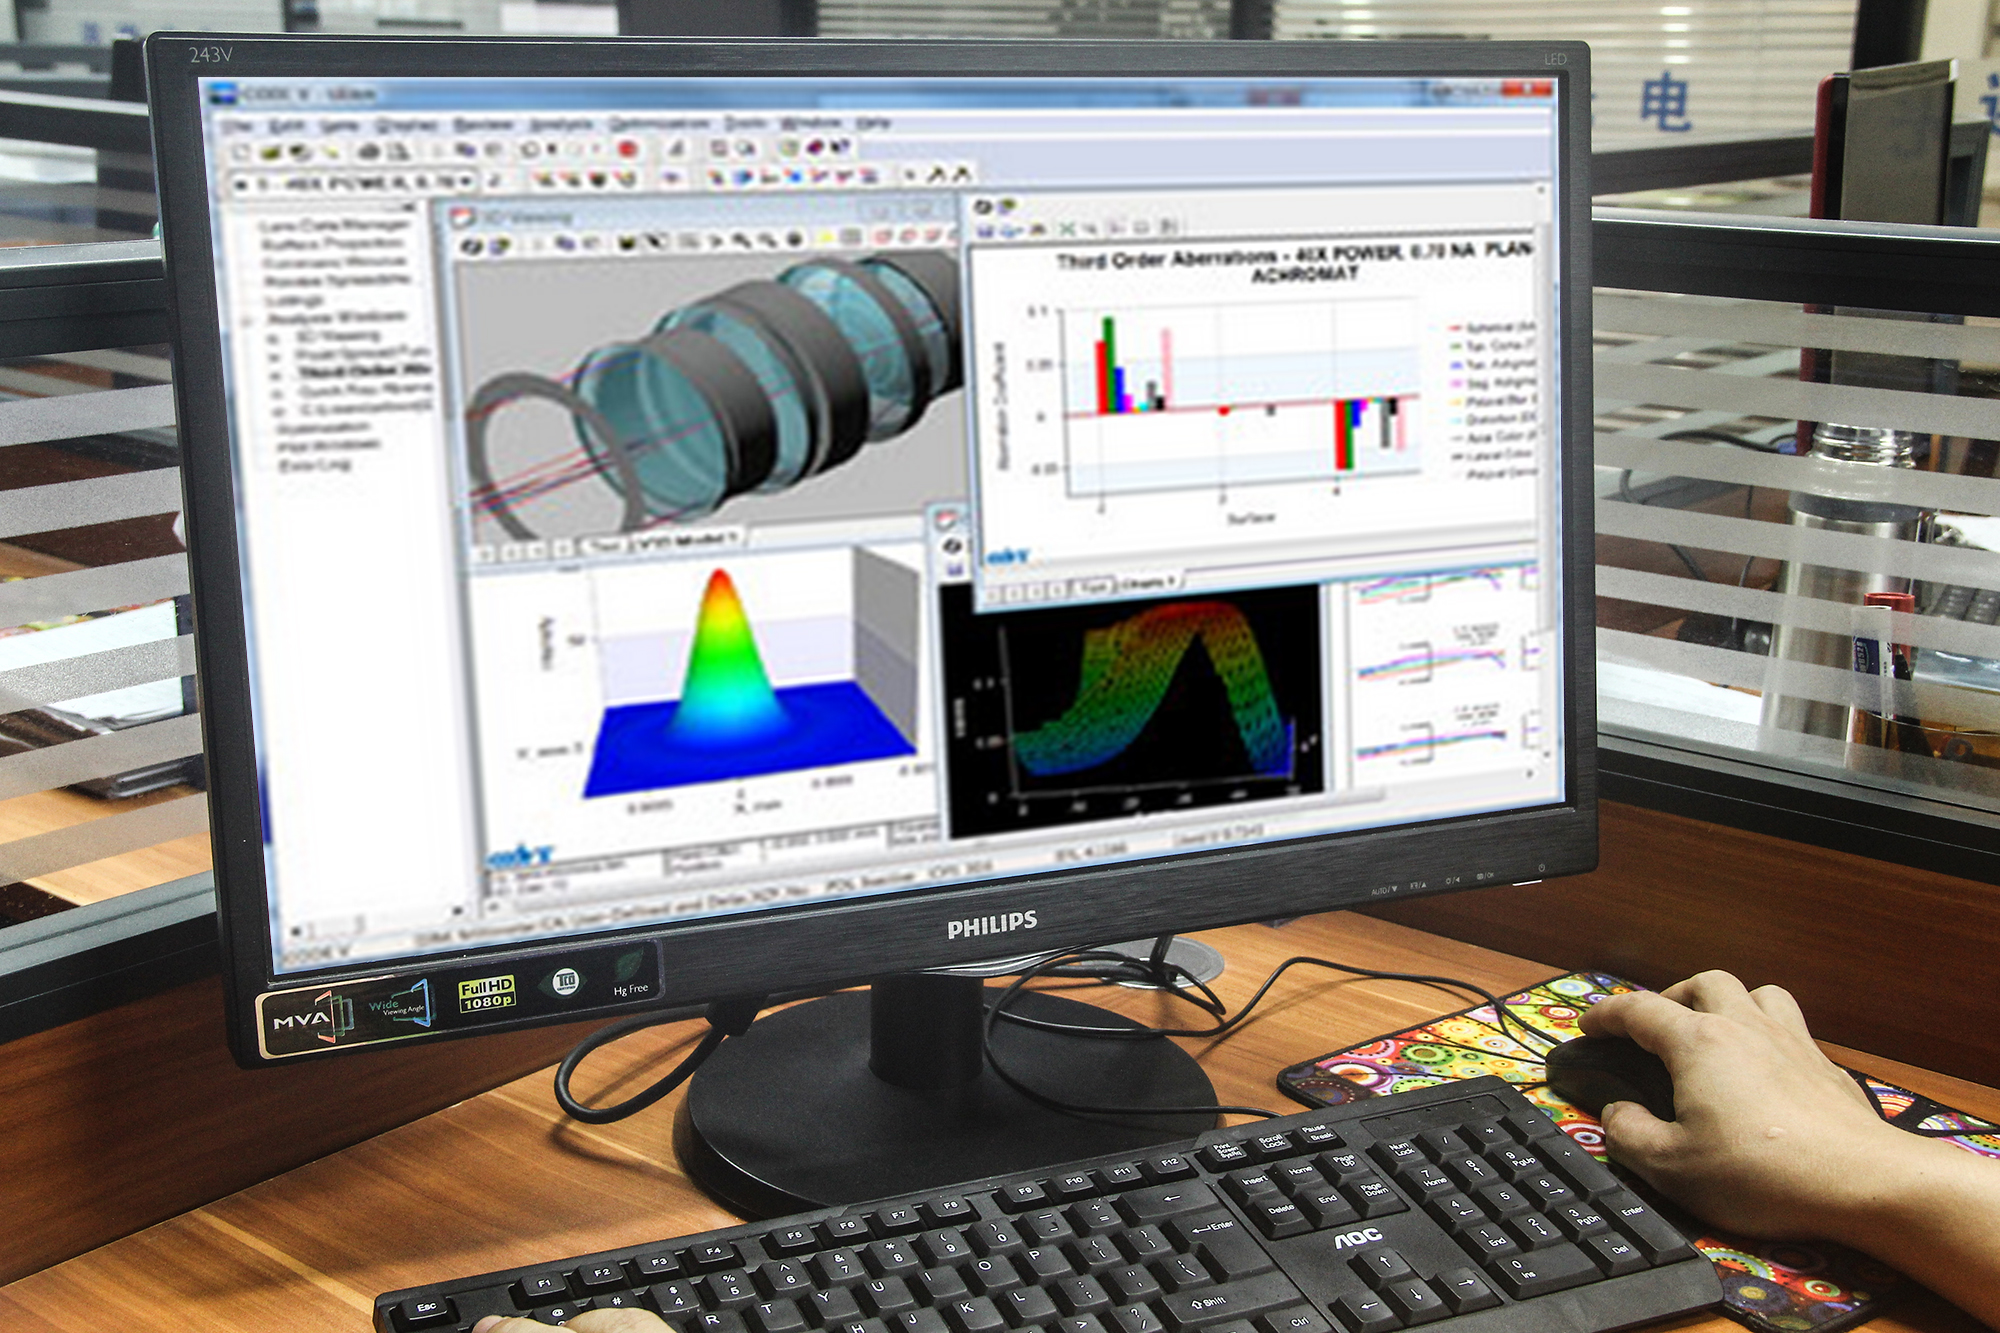Screen dimensions: 2000x1333
Task: Switch to Text tab in Third Order Aberrations window
Action: (1095, 587)
